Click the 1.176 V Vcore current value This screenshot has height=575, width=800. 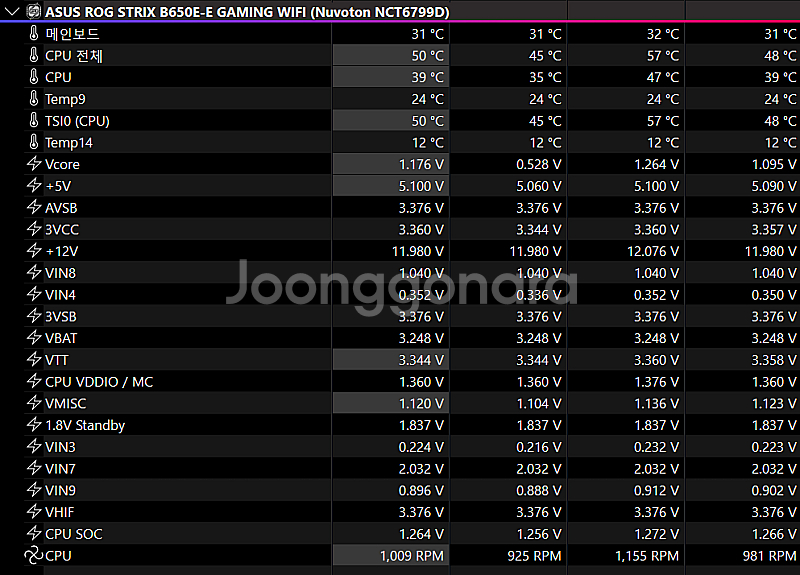point(421,164)
